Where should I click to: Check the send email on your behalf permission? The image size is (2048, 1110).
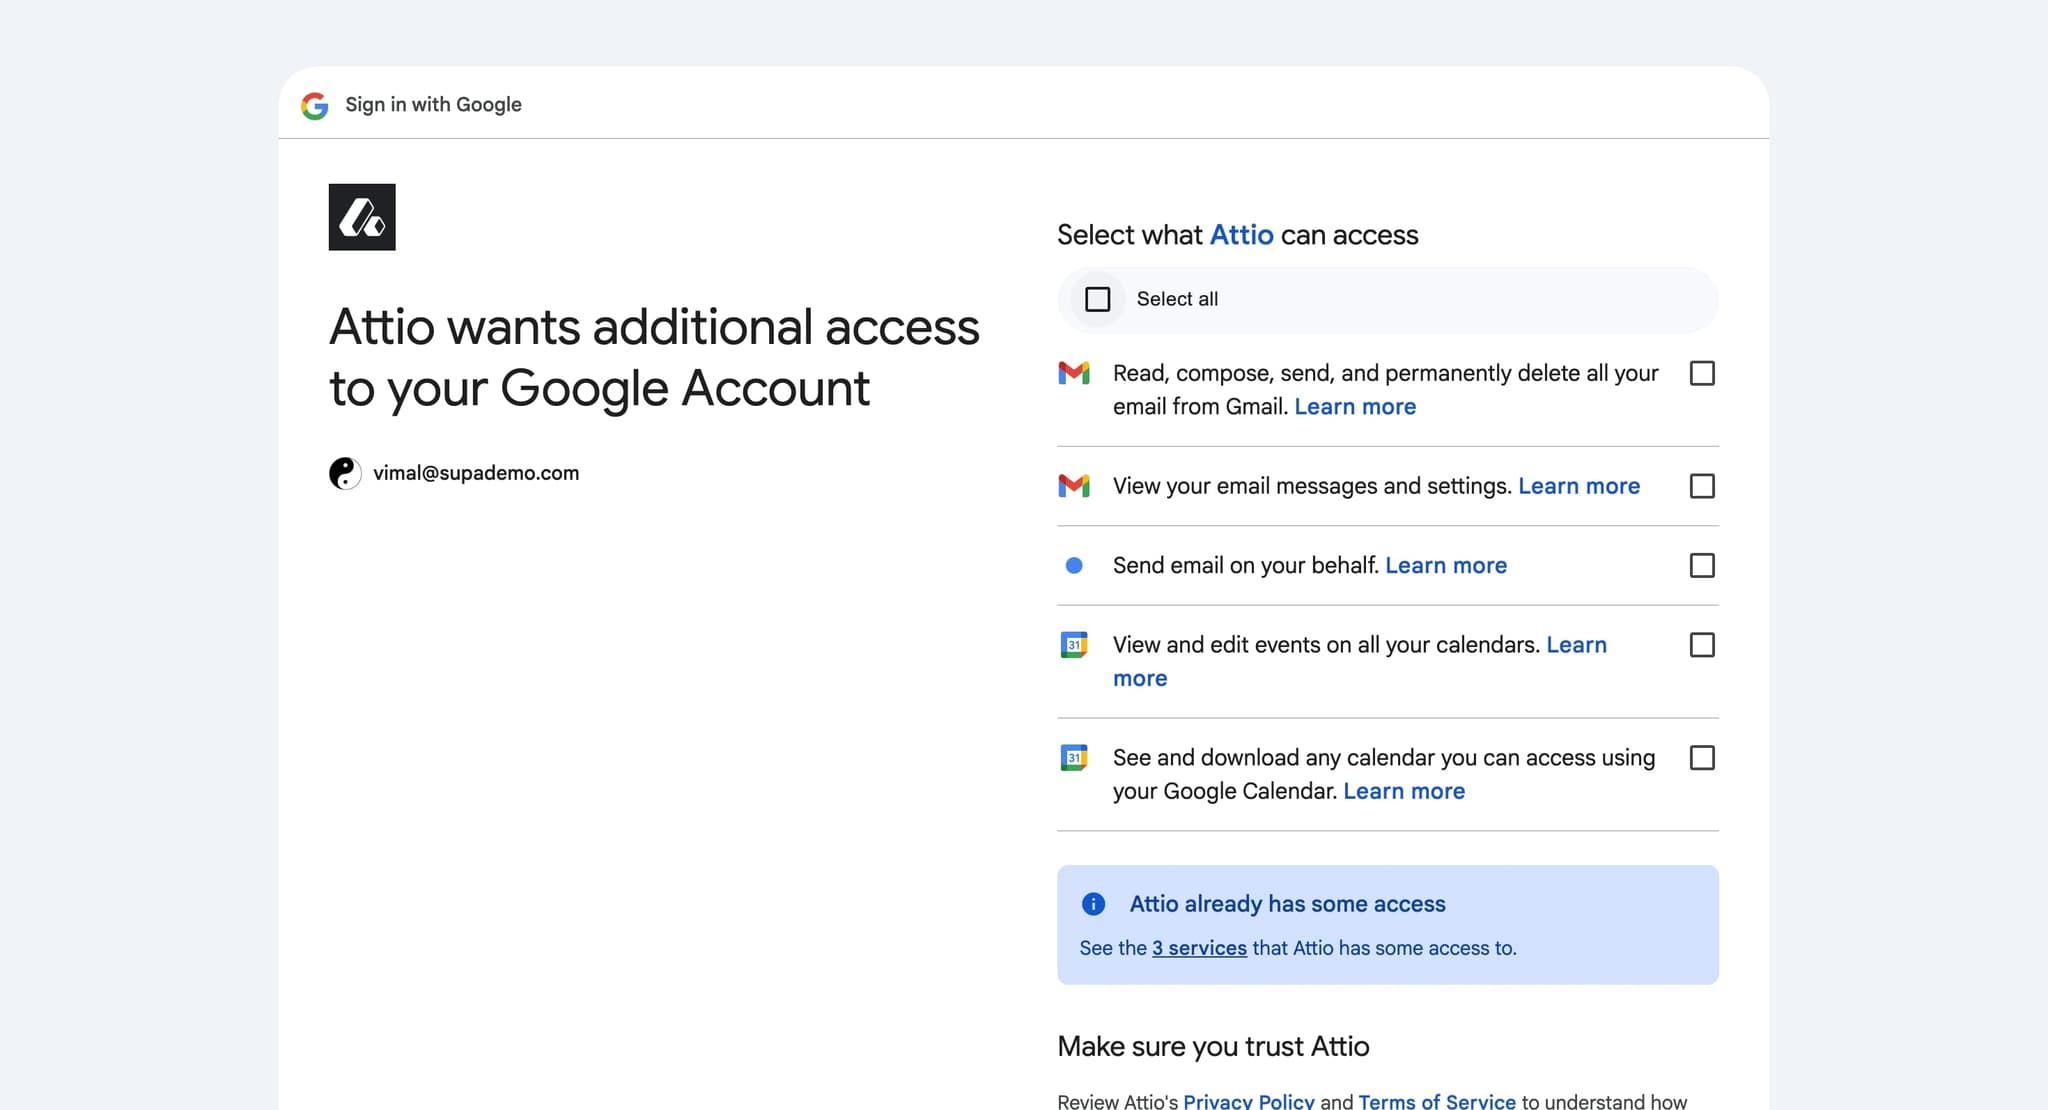tap(1702, 565)
